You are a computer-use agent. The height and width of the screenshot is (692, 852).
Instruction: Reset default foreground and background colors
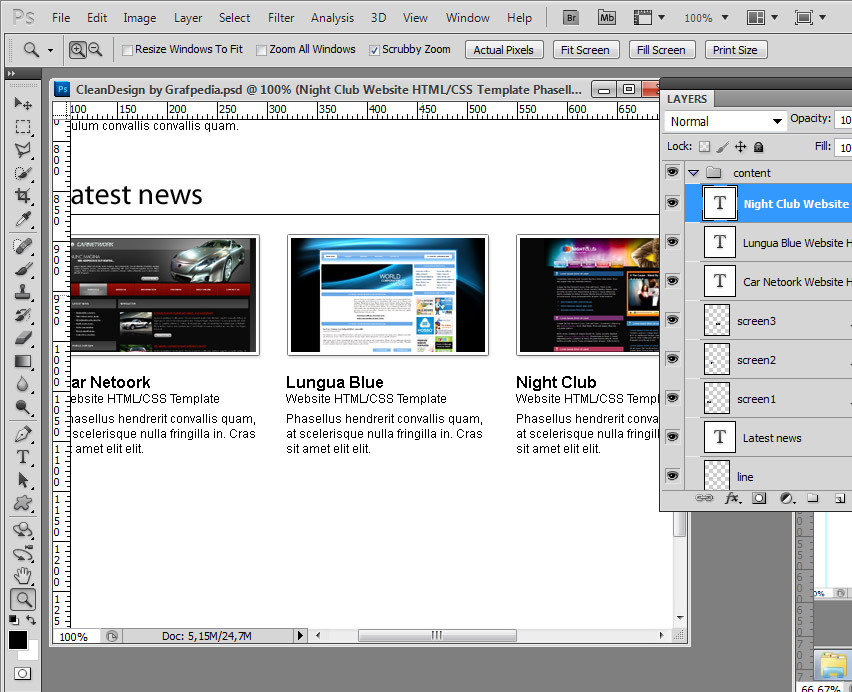14,620
